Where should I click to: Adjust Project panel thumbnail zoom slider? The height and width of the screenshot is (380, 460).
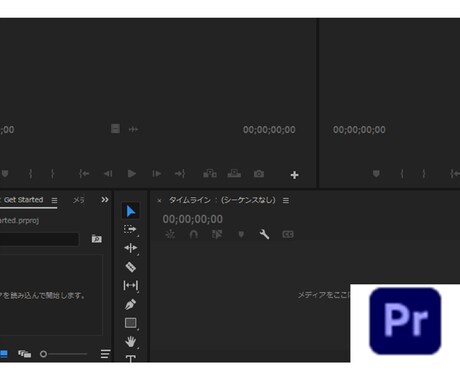pos(63,354)
